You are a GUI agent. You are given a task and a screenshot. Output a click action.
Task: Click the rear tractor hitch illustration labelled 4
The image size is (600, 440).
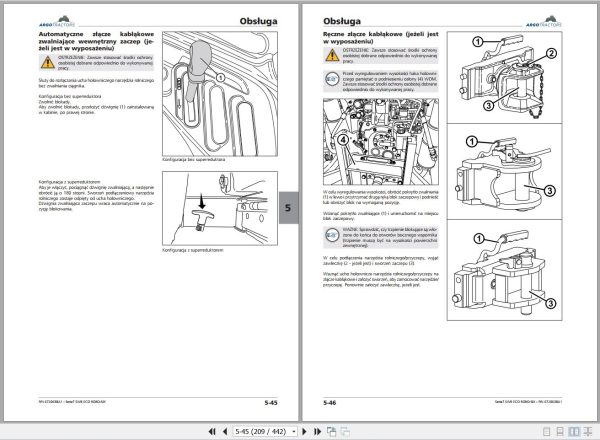[x=381, y=142]
